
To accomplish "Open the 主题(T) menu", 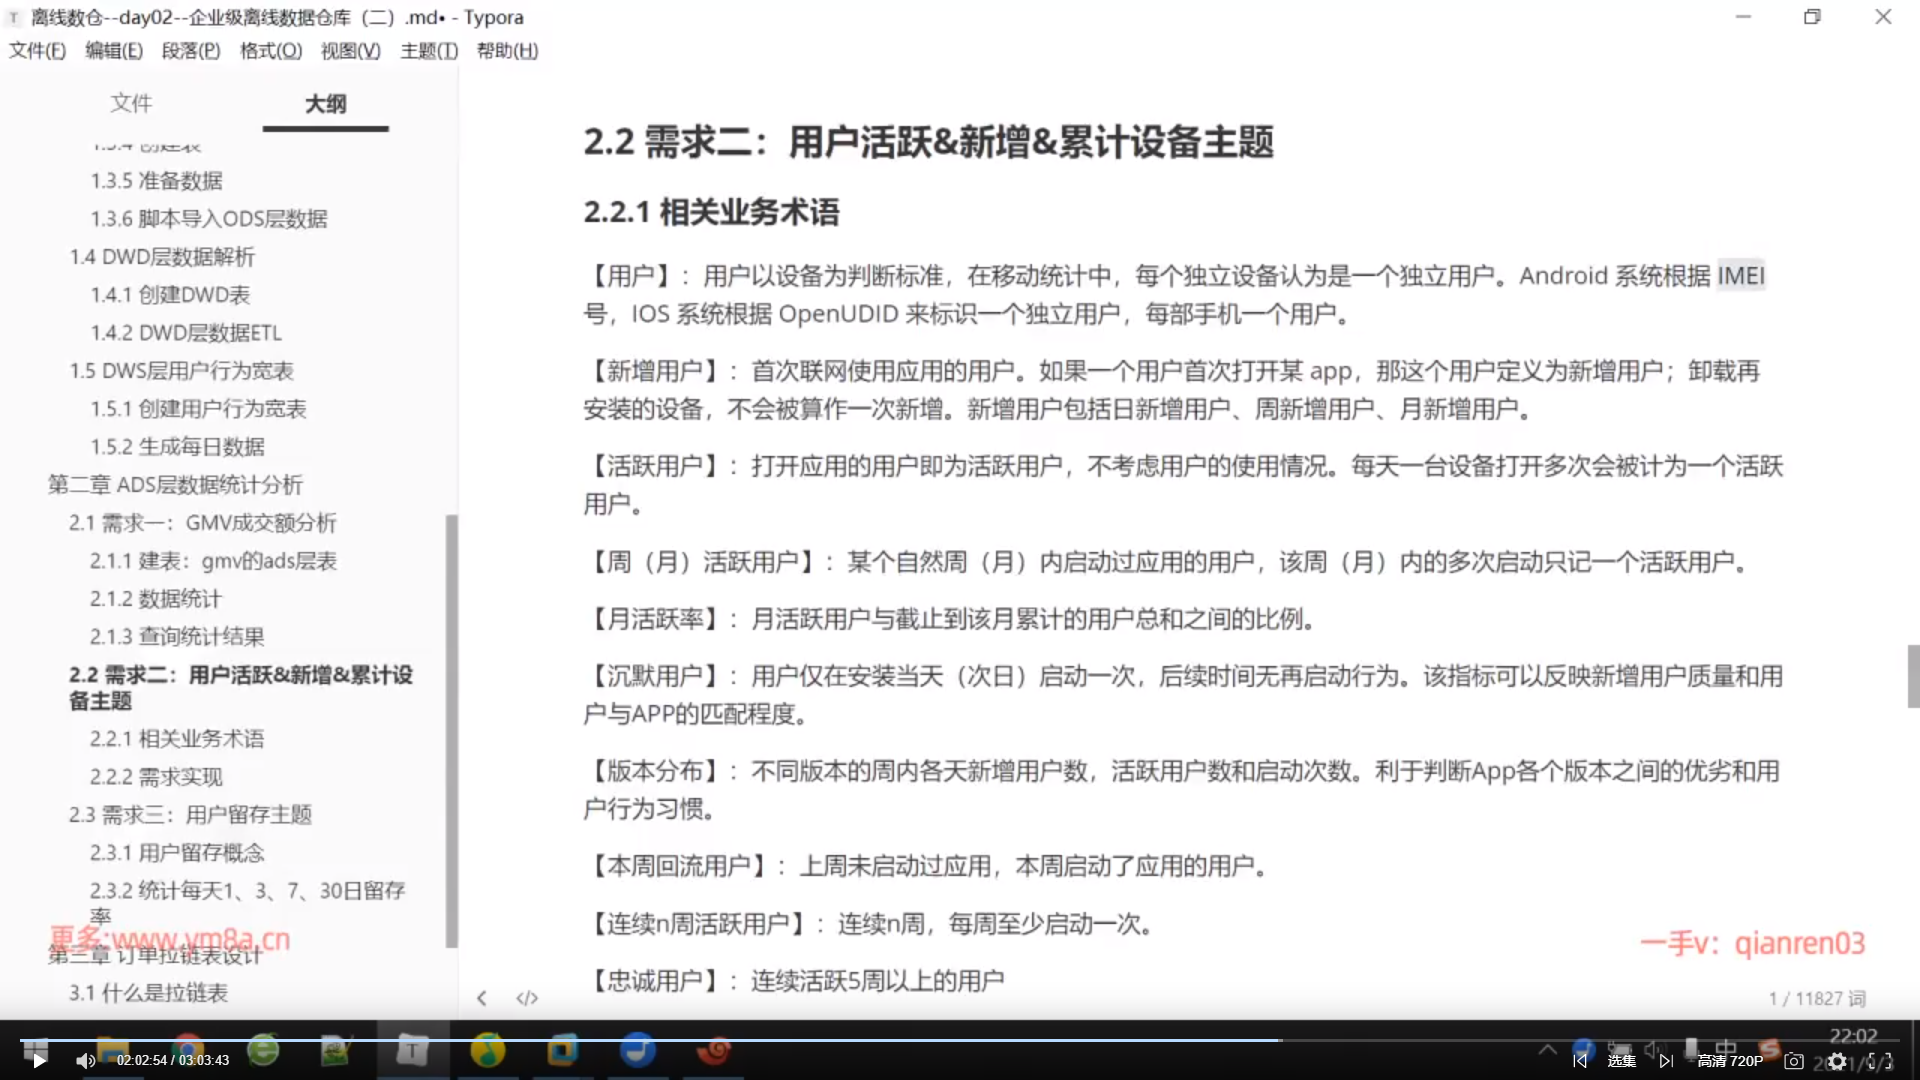I will coord(428,51).
